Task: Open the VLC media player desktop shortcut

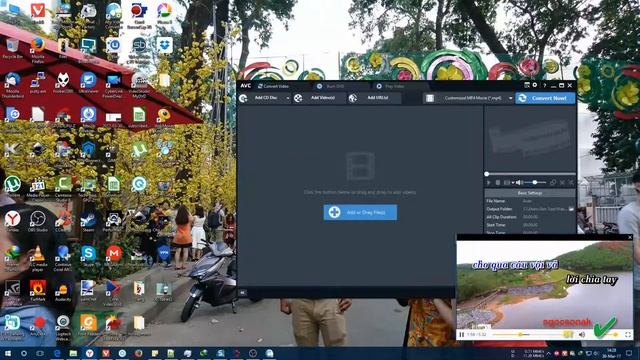Action: pyautogui.click(x=38, y=258)
